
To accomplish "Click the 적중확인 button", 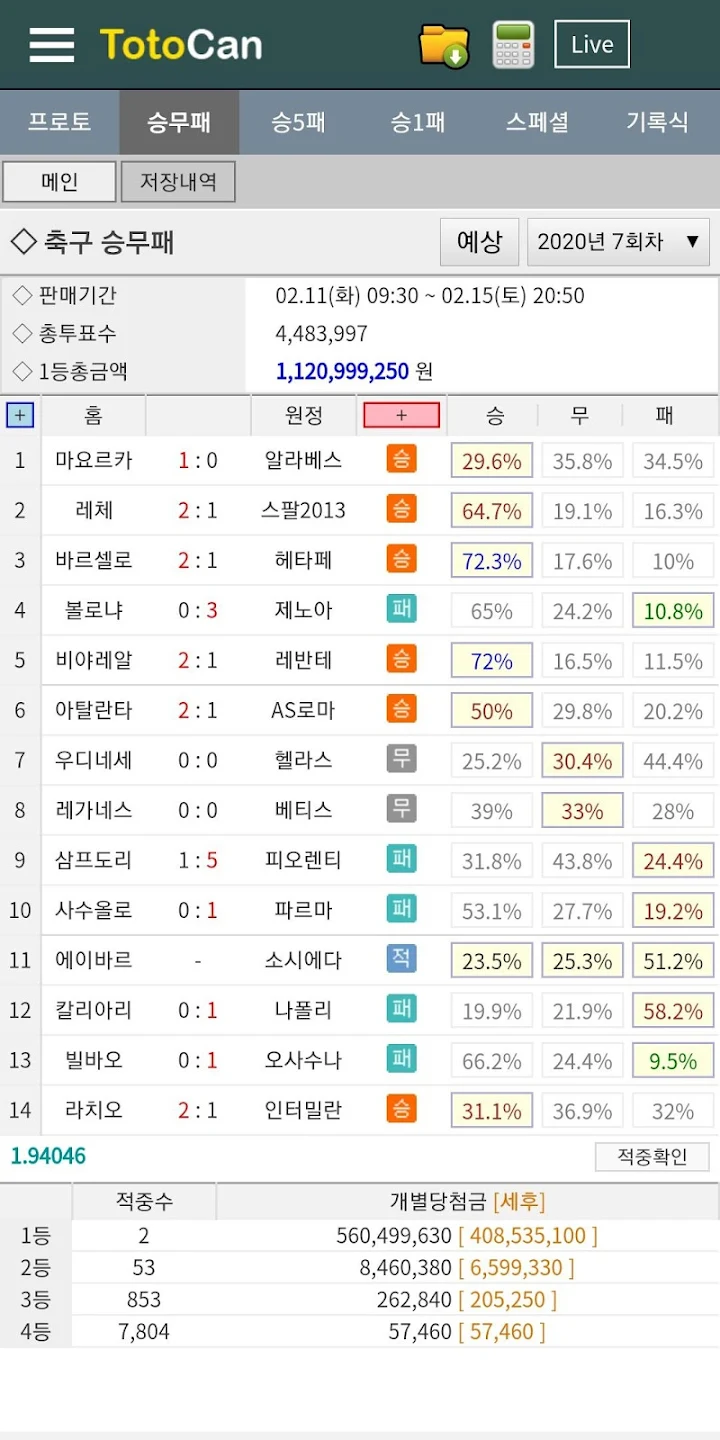I will point(652,1157).
